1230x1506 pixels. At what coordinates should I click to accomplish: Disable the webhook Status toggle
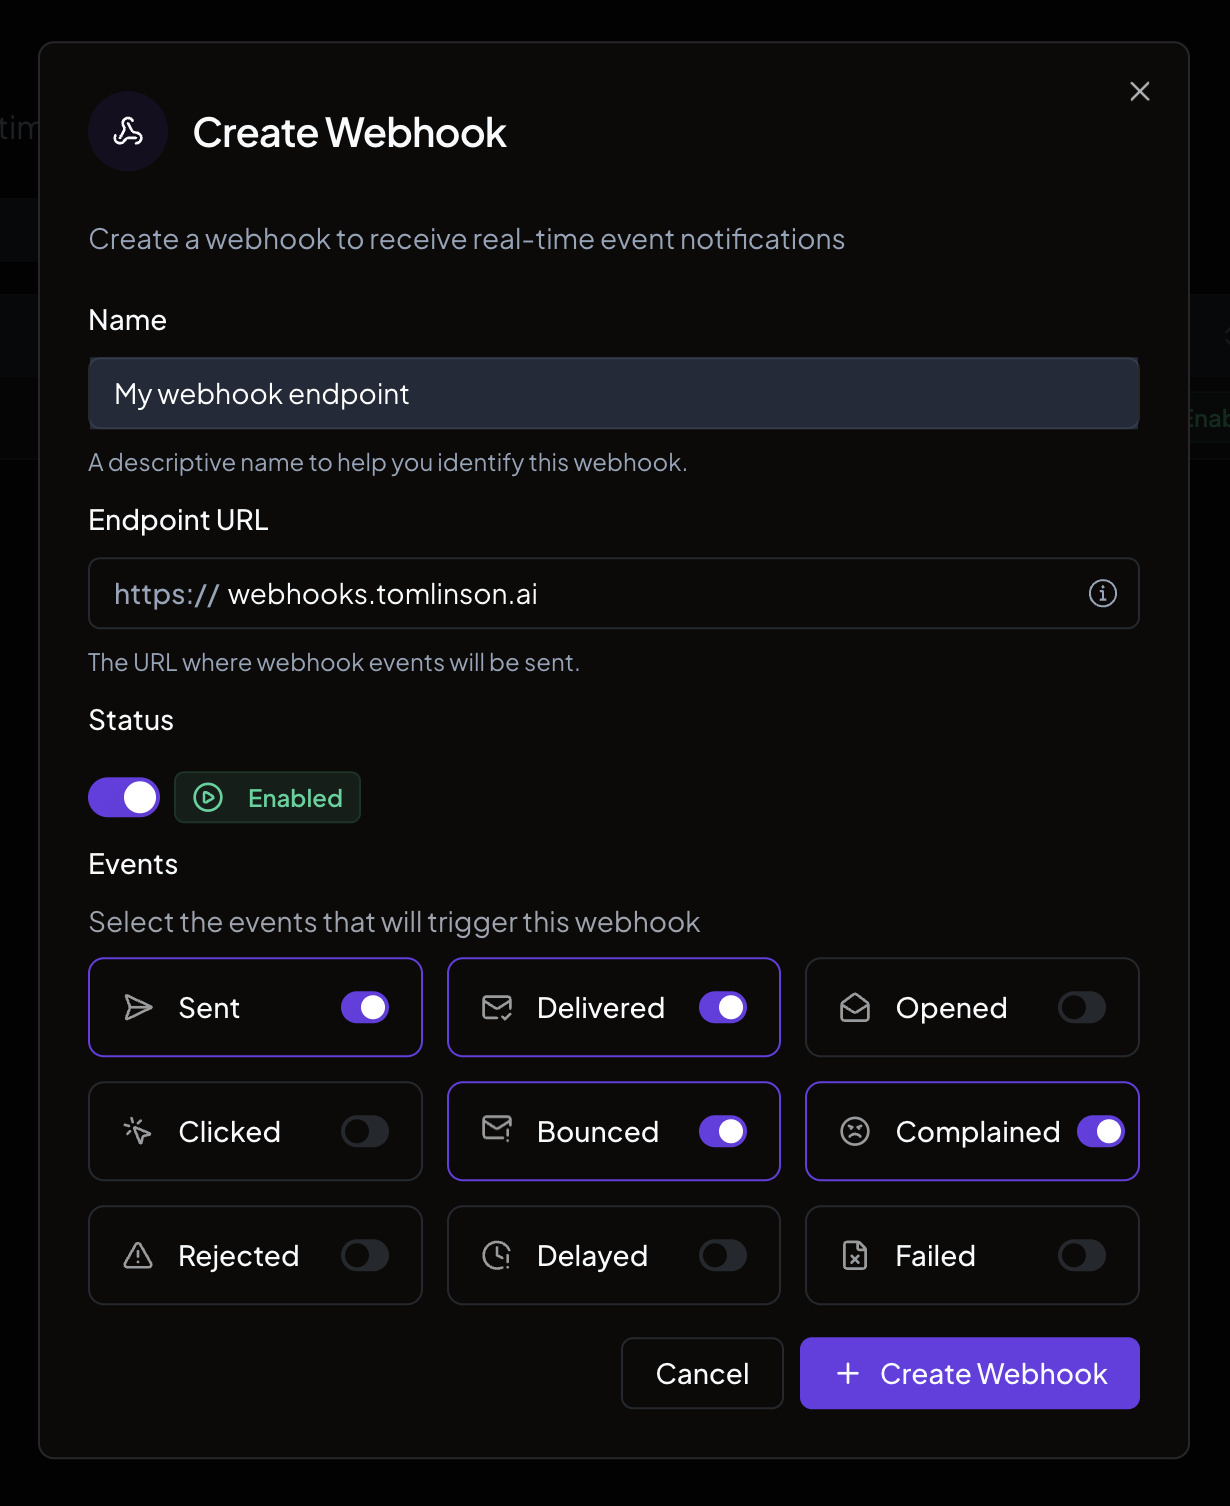click(124, 797)
